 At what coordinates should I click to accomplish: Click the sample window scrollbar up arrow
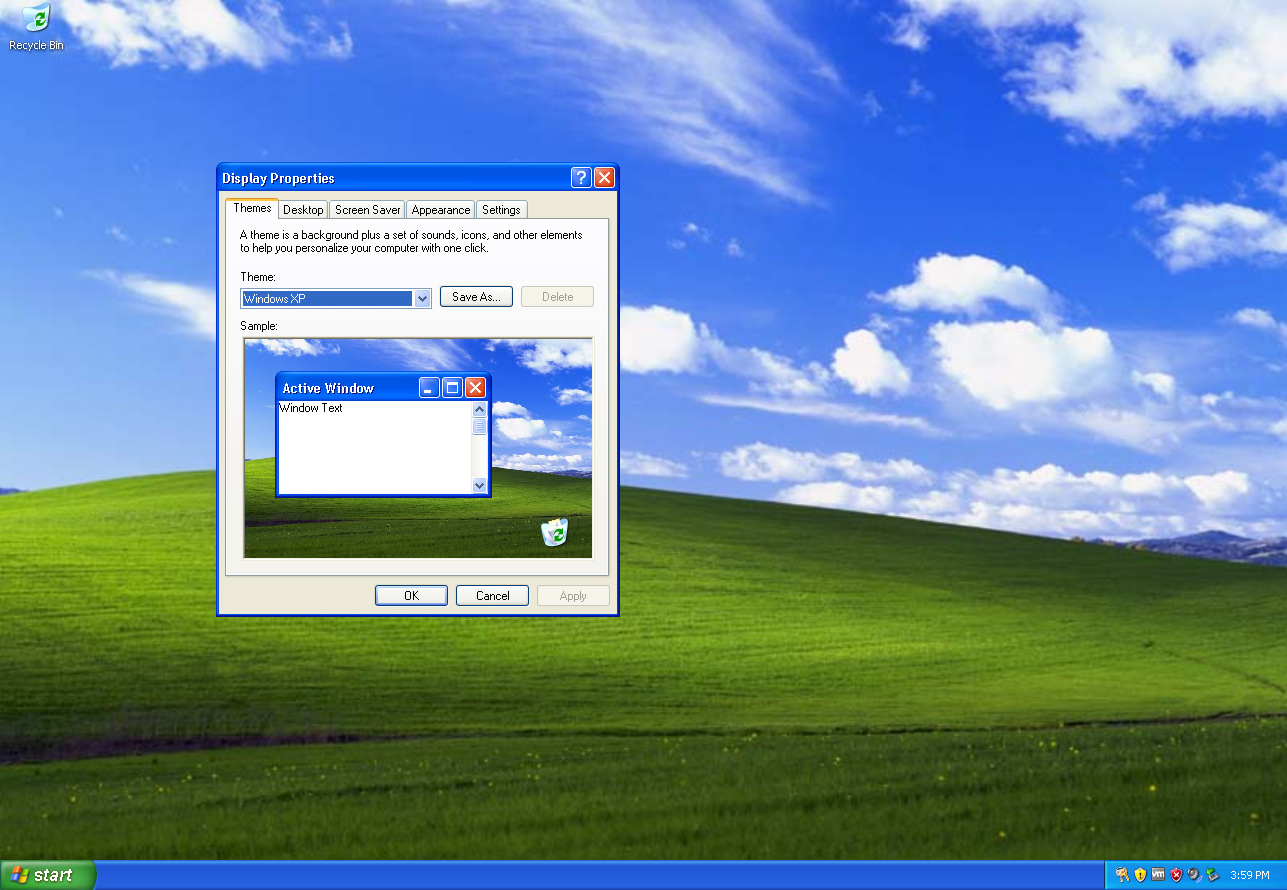point(479,409)
